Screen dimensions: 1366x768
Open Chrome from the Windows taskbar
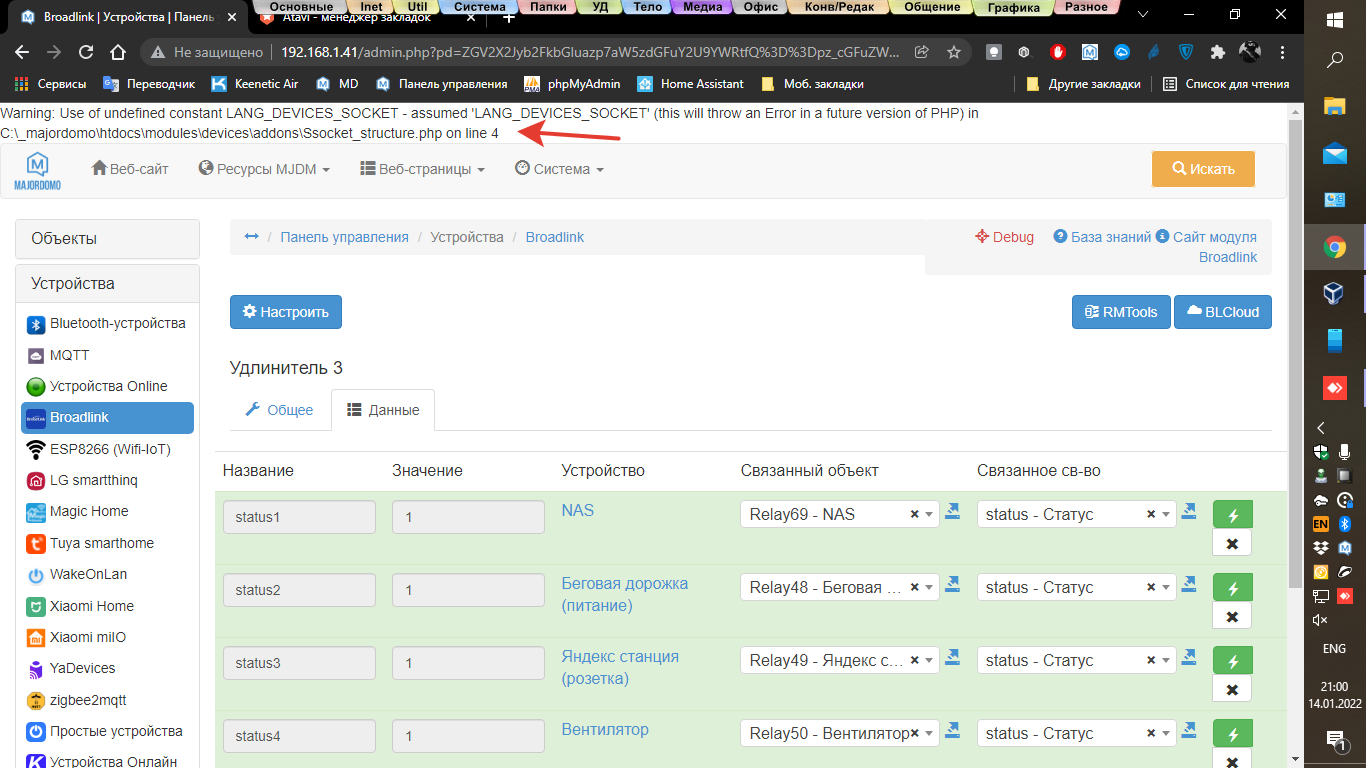(x=1334, y=247)
